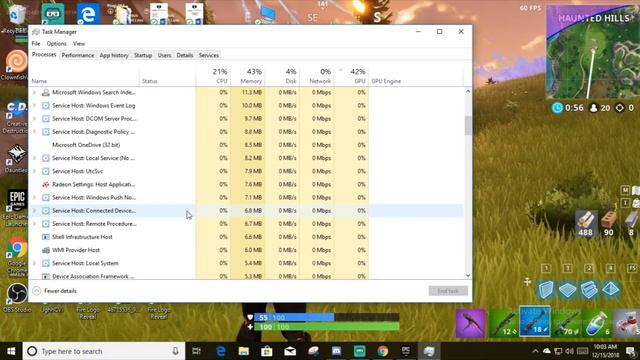This screenshot has width=640, height=360.
Task: Sort processes by Memory column
Action: coord(247,76)
